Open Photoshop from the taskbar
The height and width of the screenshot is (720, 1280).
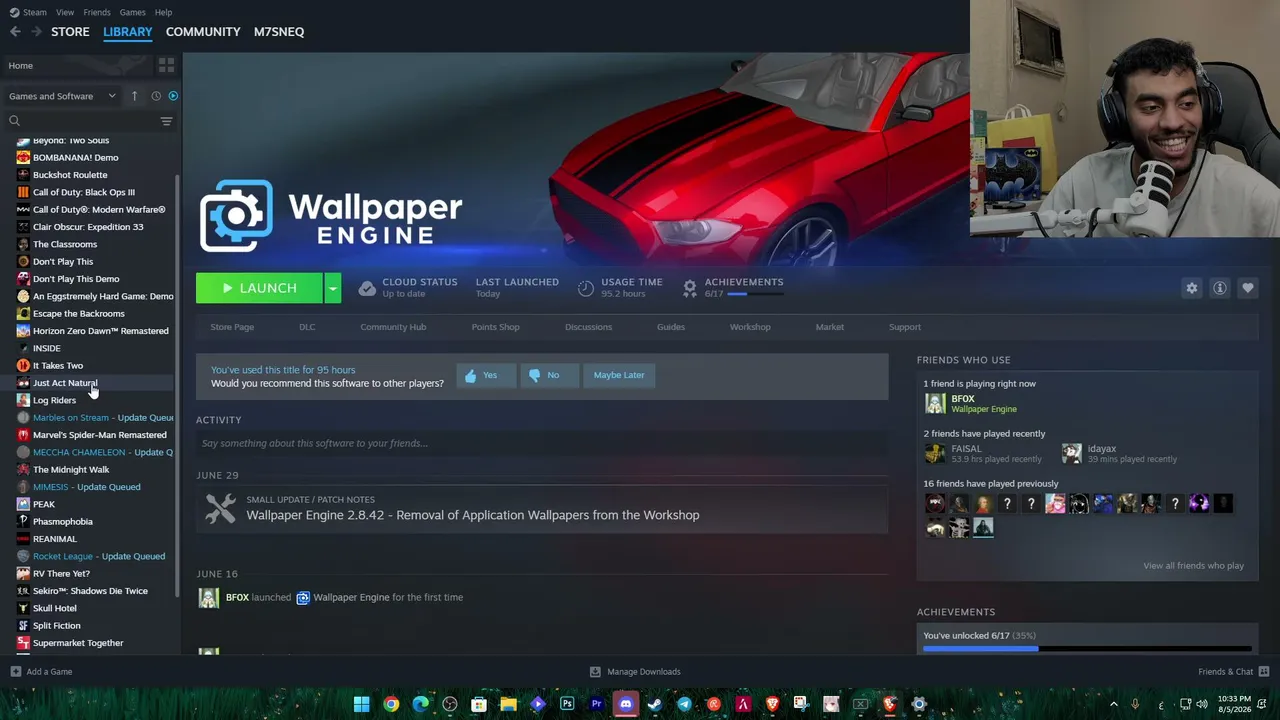click(567, 704)
